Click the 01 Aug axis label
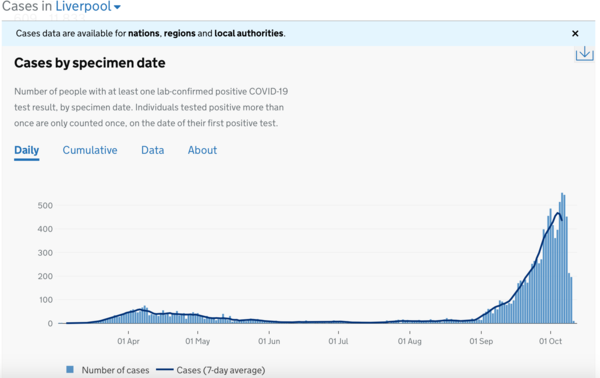 tap(409, 341)
